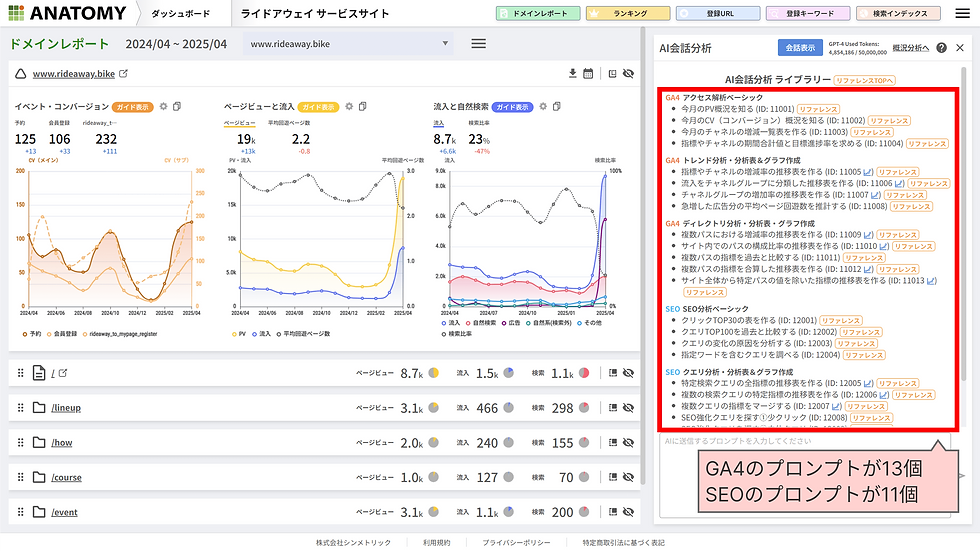980x551 pixels.
Task: Hide the /course directory row
Action: point(628,477)
